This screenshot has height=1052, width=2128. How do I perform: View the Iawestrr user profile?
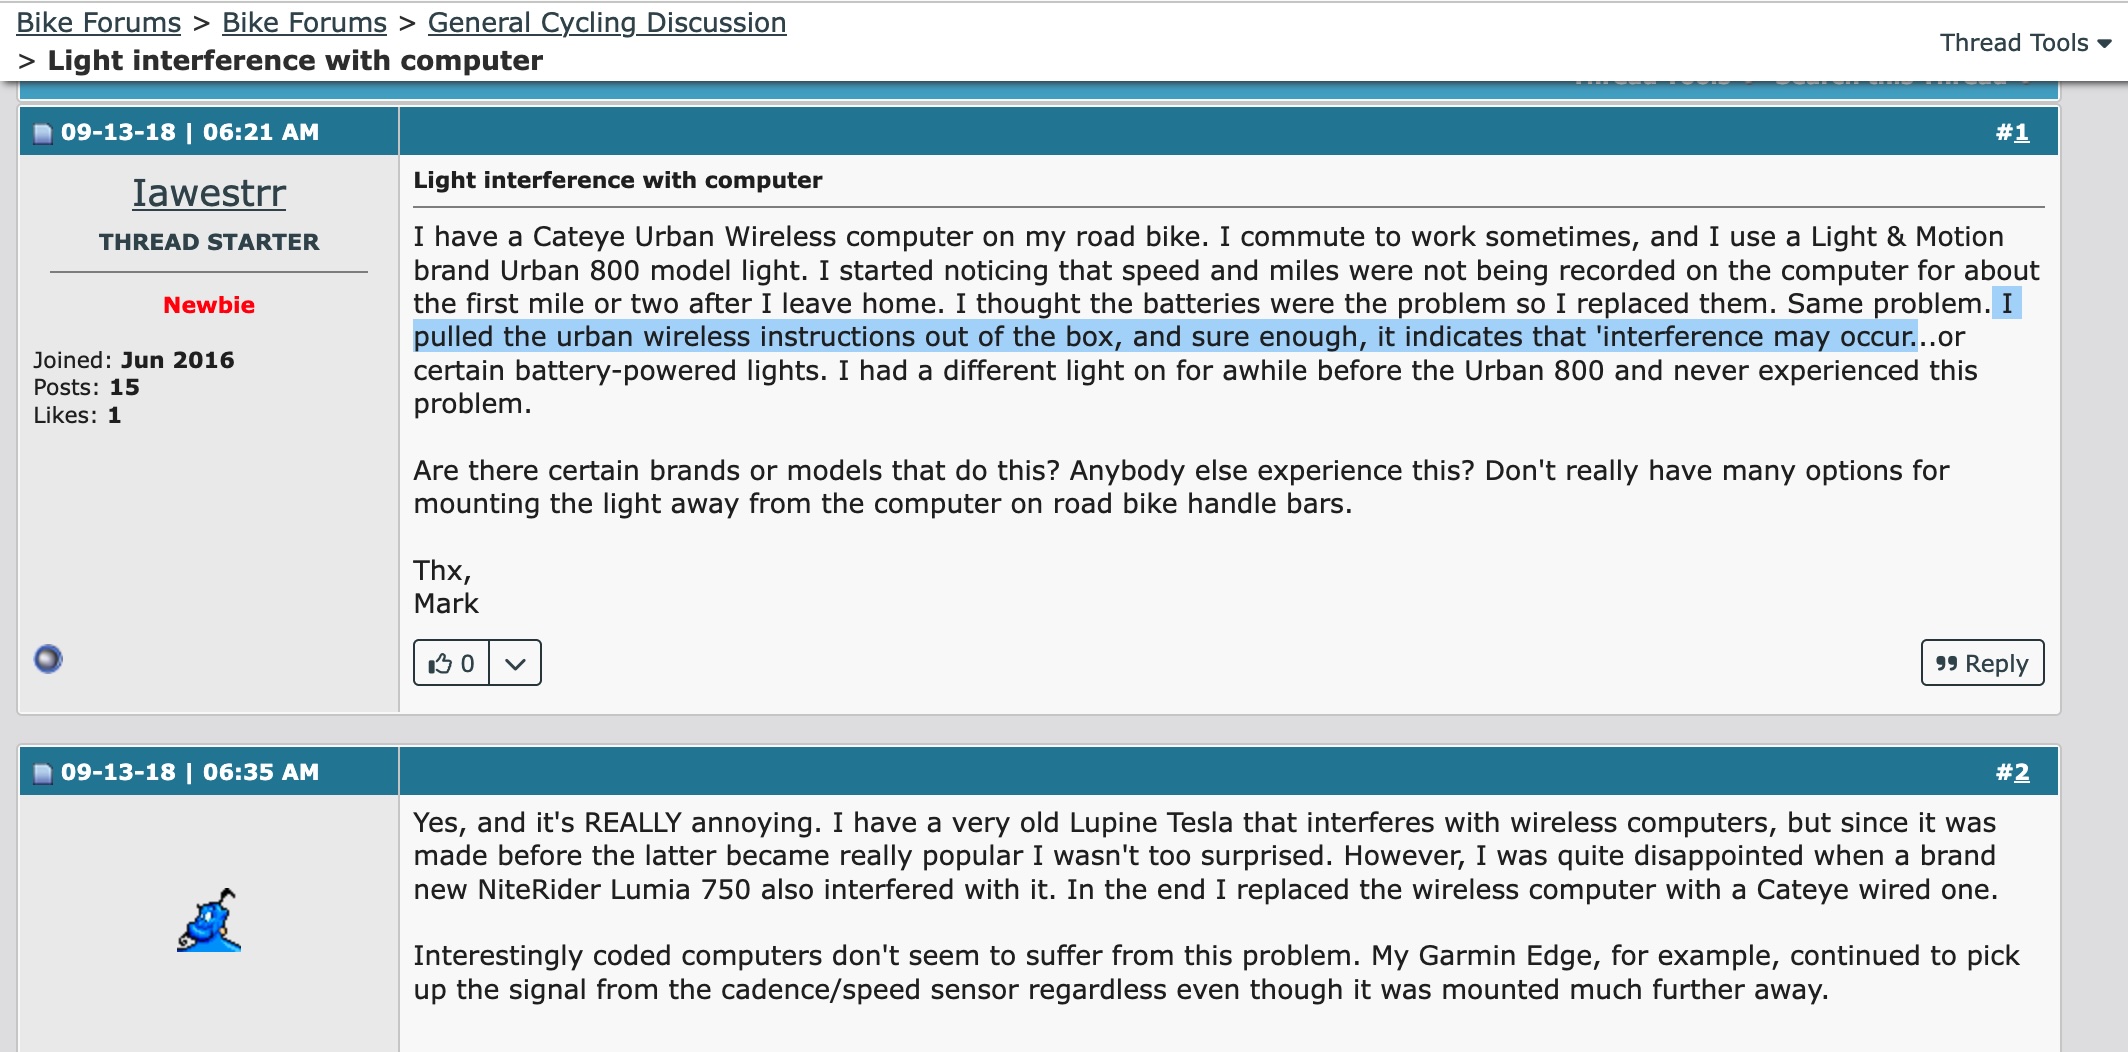click(x=209, y=193)
